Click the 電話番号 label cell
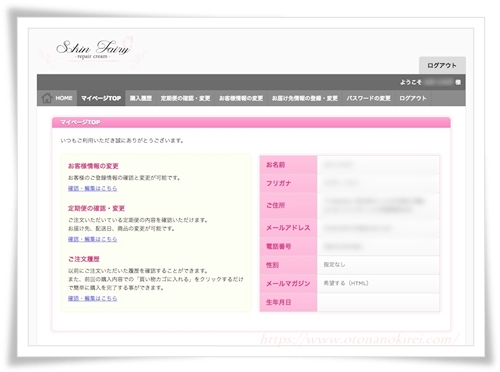Screen dimensions: 500x372 coord(288,246)
